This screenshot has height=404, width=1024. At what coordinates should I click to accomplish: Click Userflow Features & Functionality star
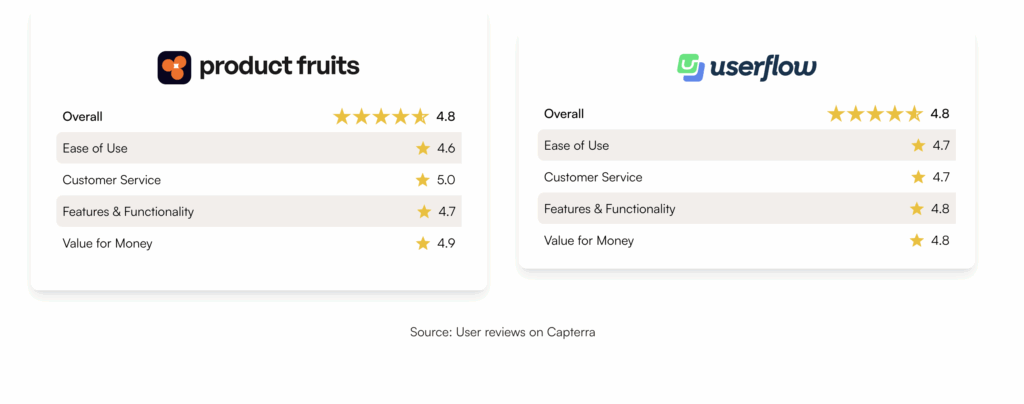(918, 209)
